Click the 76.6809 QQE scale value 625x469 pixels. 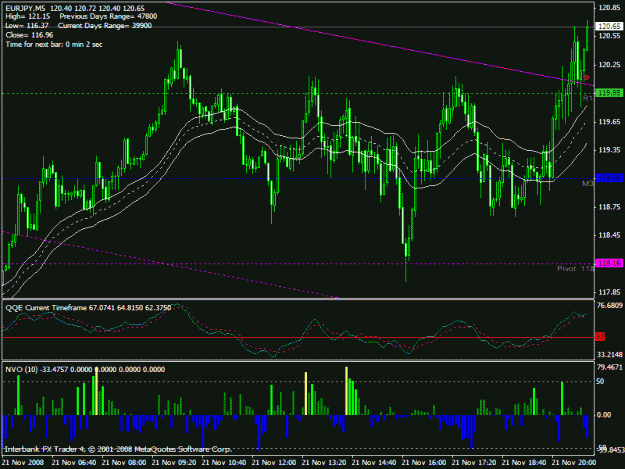coord(609,305)
